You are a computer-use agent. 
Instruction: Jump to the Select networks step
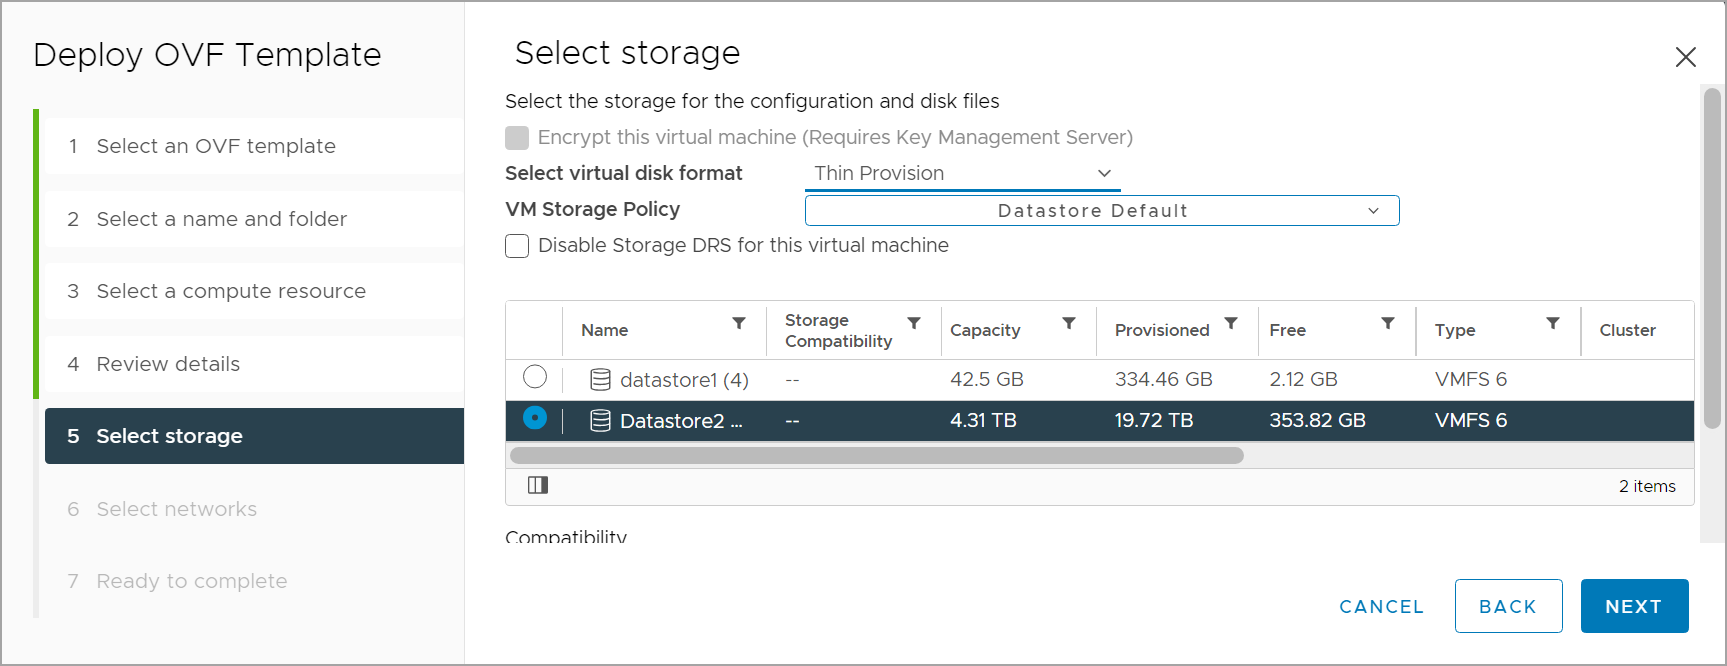pos(176,509)
